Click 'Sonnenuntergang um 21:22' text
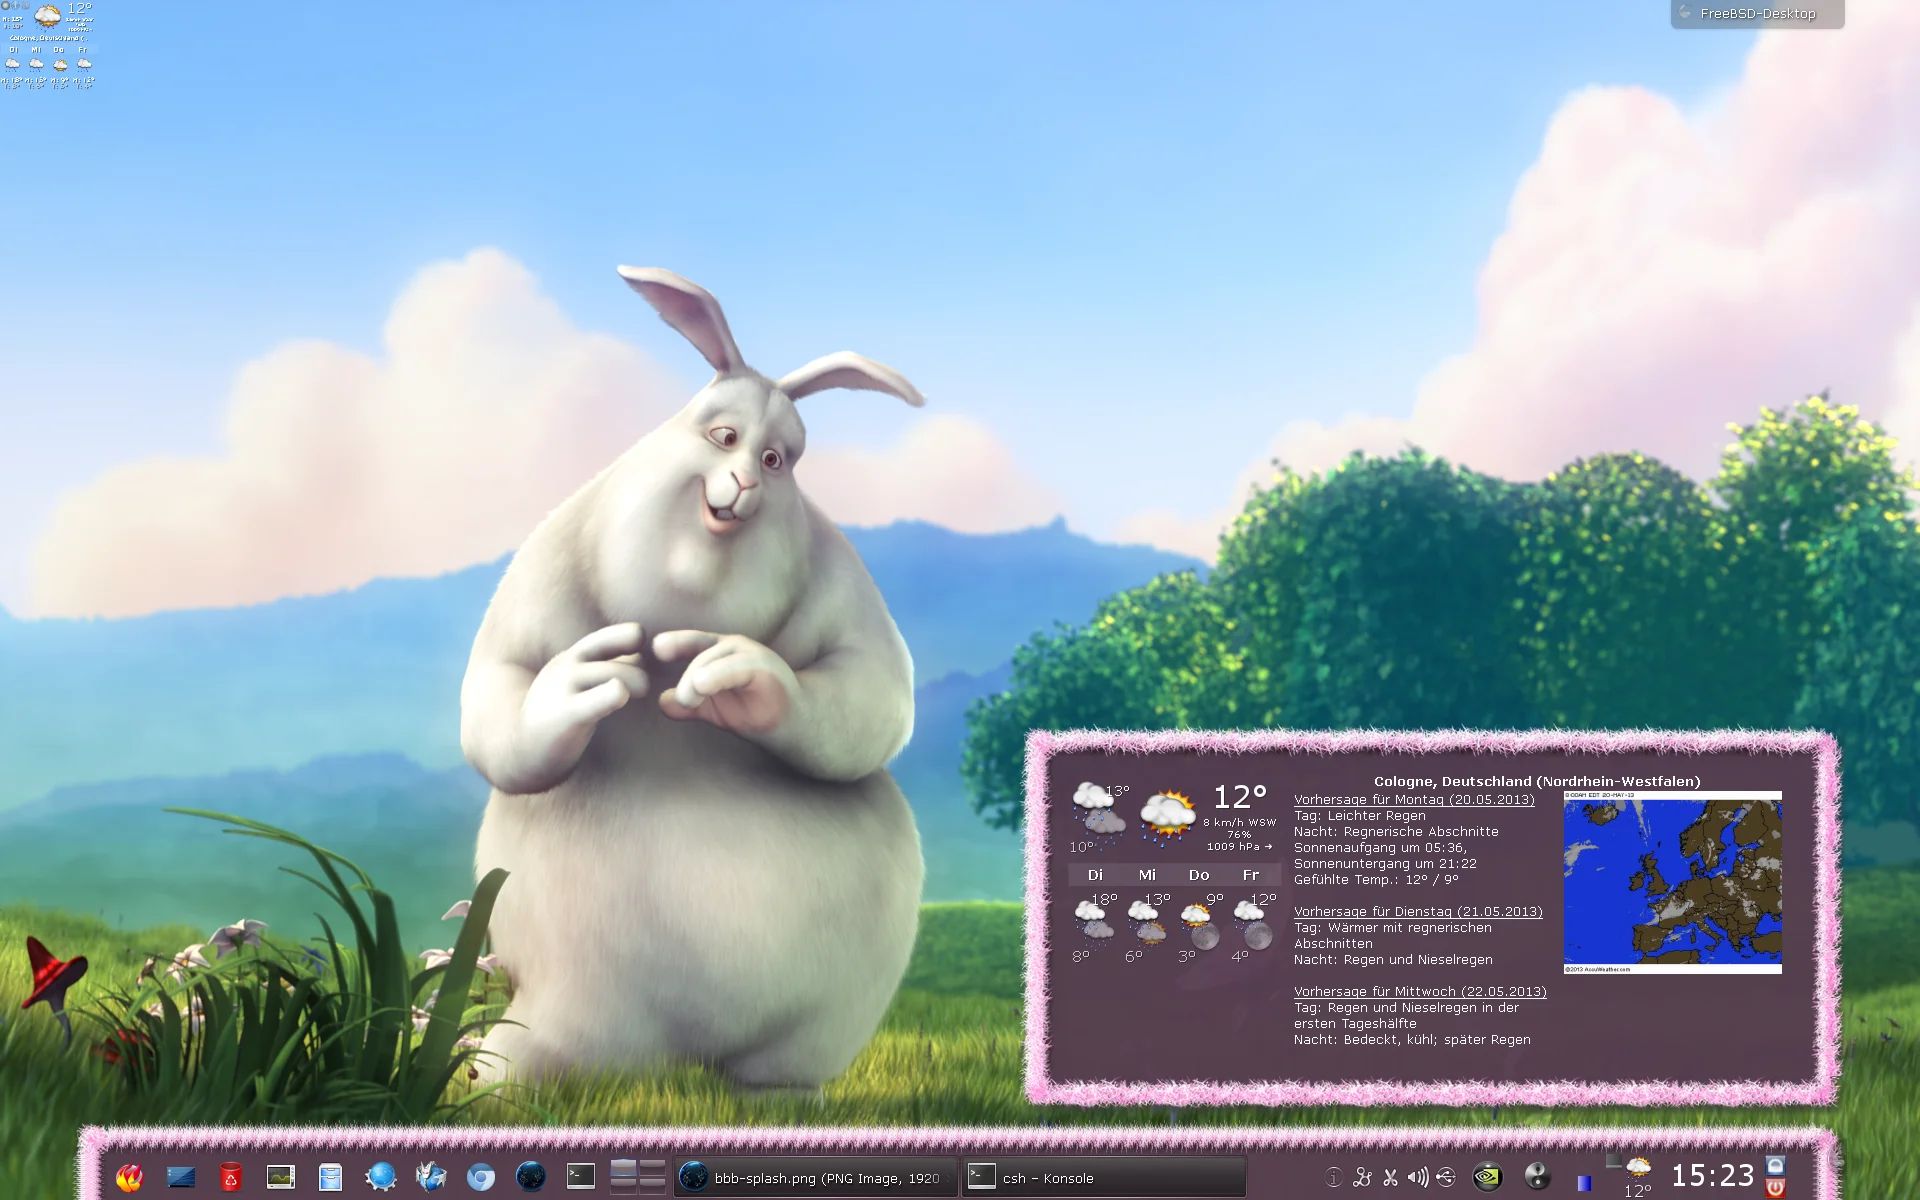The height and width of the screenshot is (1200, 1920). 1385,864
